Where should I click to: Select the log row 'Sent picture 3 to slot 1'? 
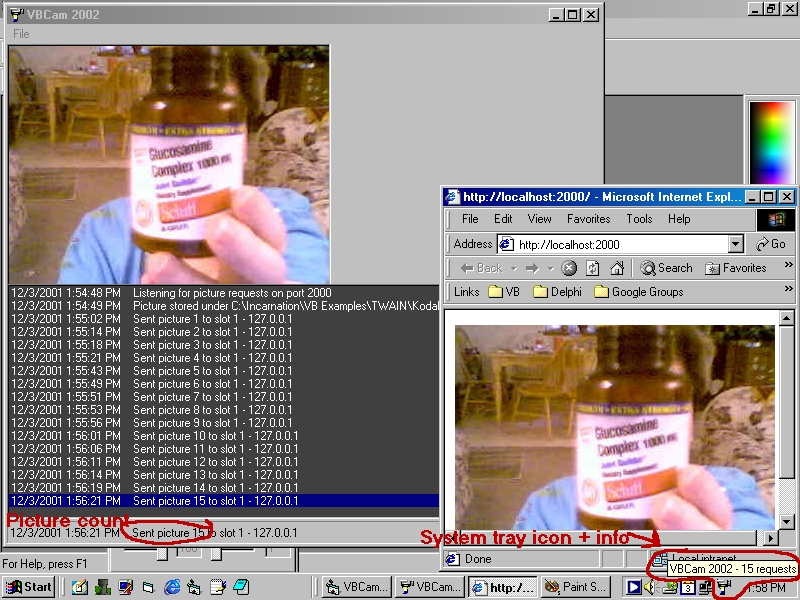click(224, 345)
